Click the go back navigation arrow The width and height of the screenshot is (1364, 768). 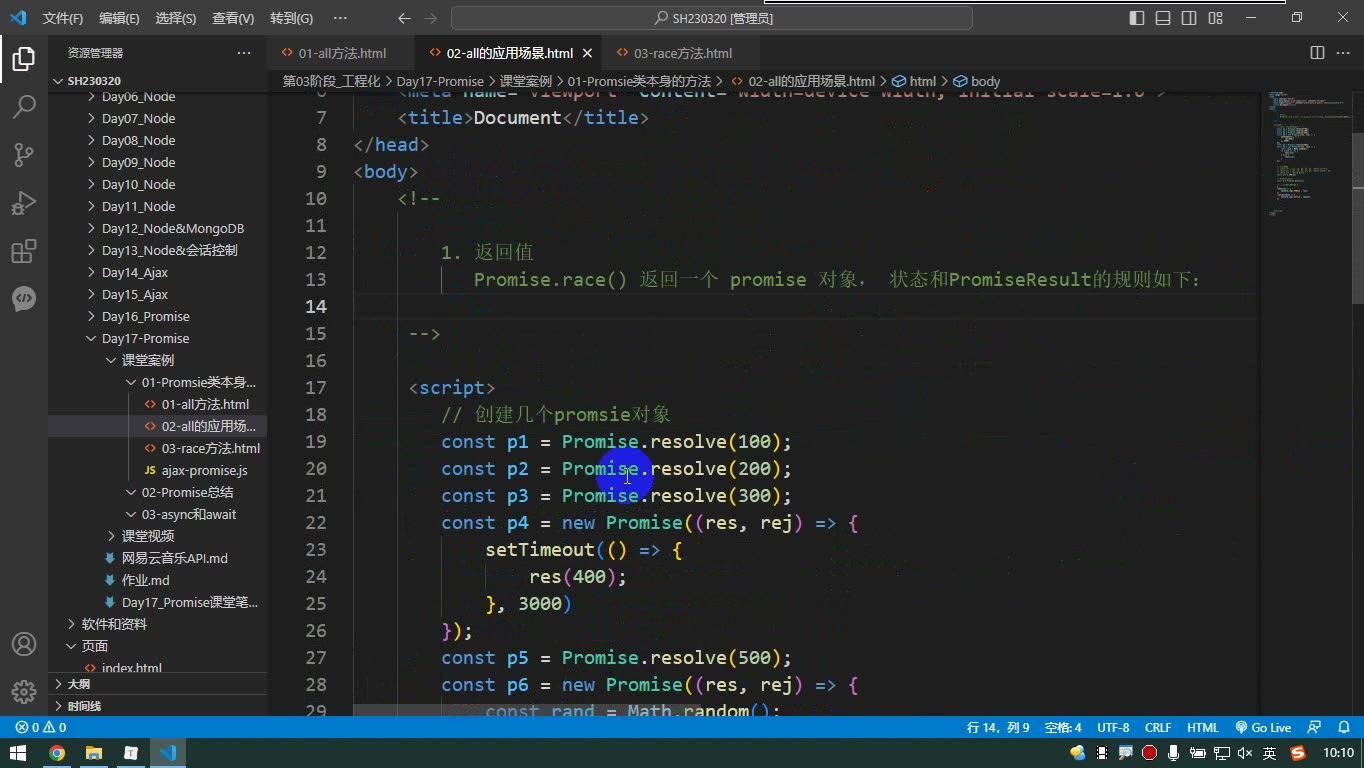pyautogui.click(x=404, y=18)
